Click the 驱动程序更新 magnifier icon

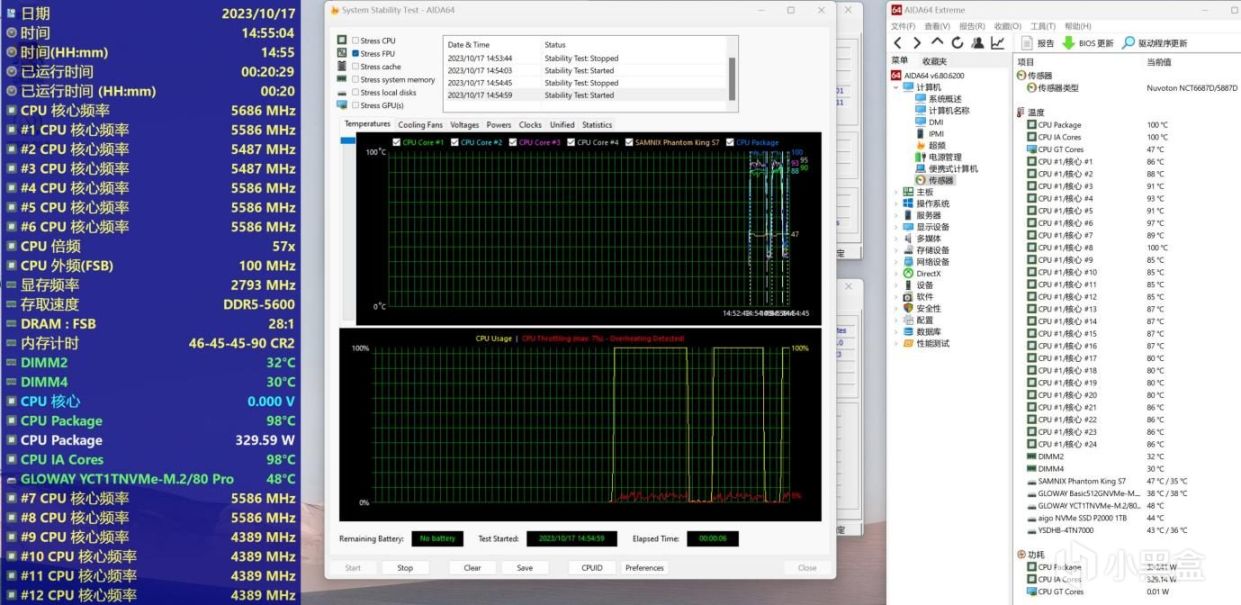(1129, 43)
